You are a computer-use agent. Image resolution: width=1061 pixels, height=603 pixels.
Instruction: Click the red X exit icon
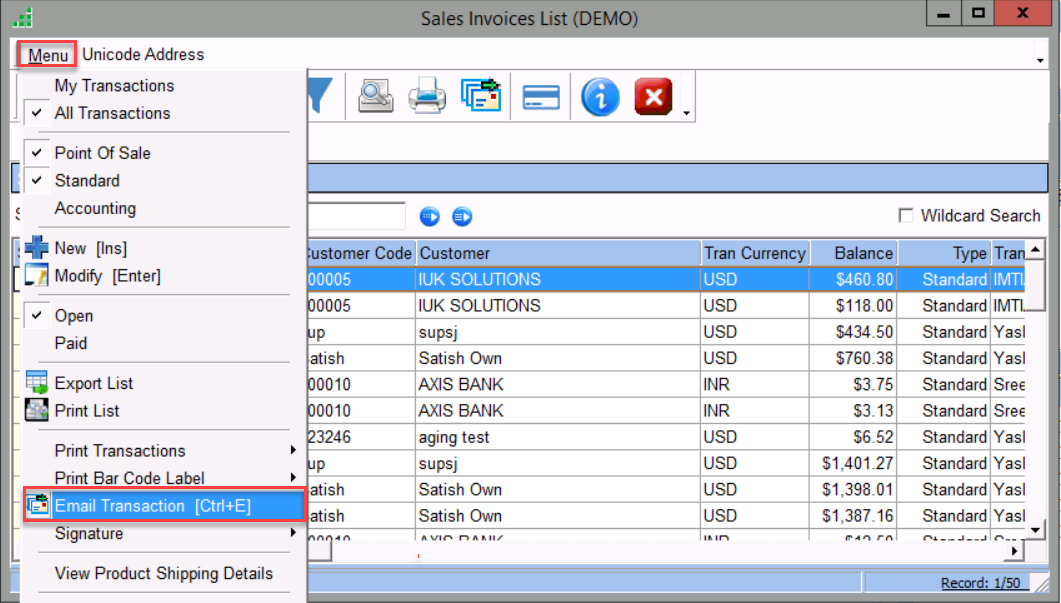(x=654, y=98)
